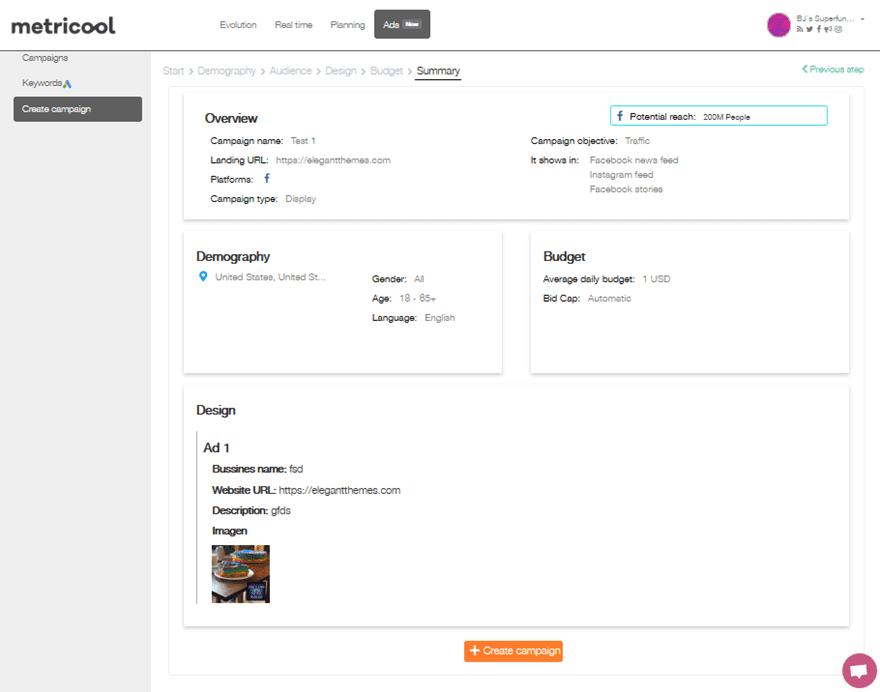Open the Real time tab
880x692 pixels.
(x=293, y=25)
